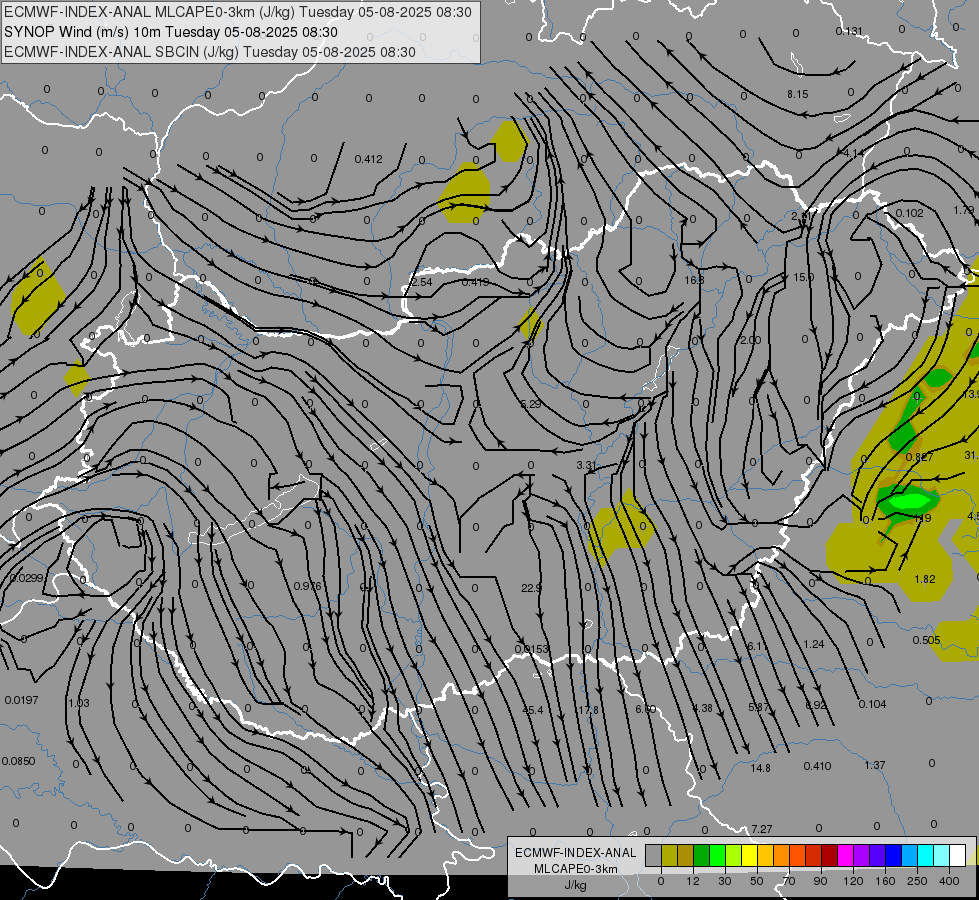This screenshot has height=900, width=979.
Task: Click the SYNOP Wind 10m header line
Action: tap(170, 32)
